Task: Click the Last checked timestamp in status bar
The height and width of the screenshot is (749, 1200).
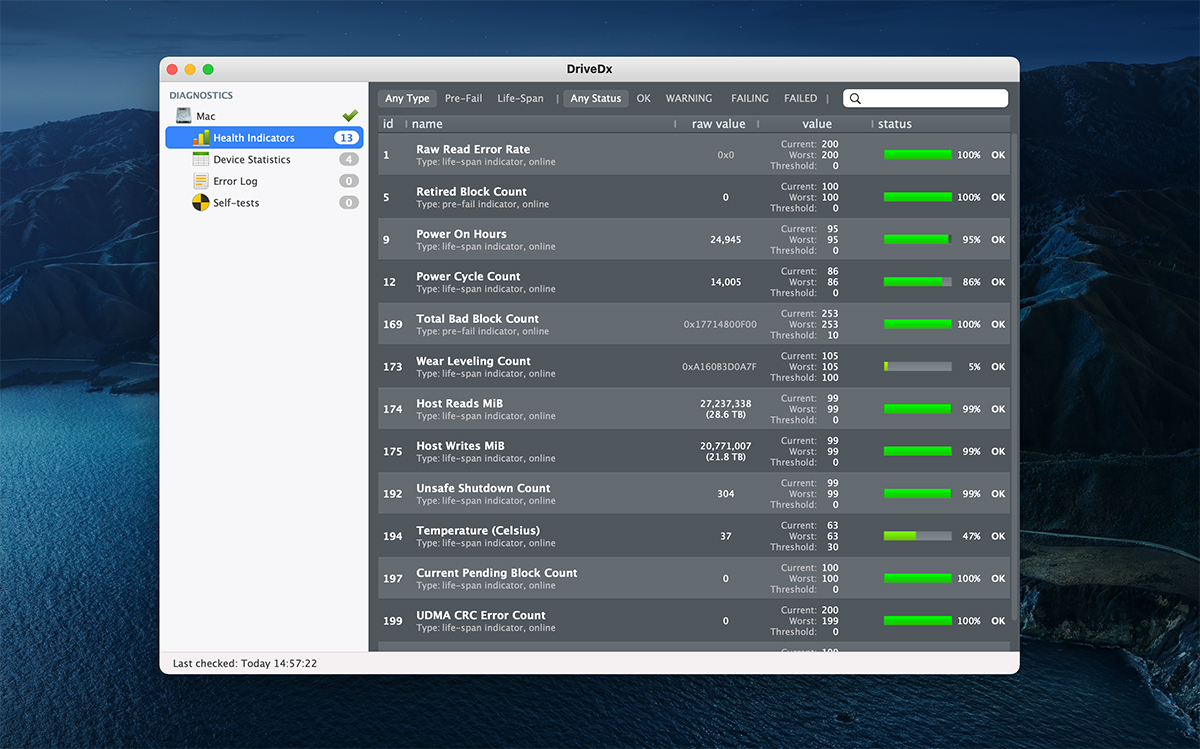Action: coord(245,663)
